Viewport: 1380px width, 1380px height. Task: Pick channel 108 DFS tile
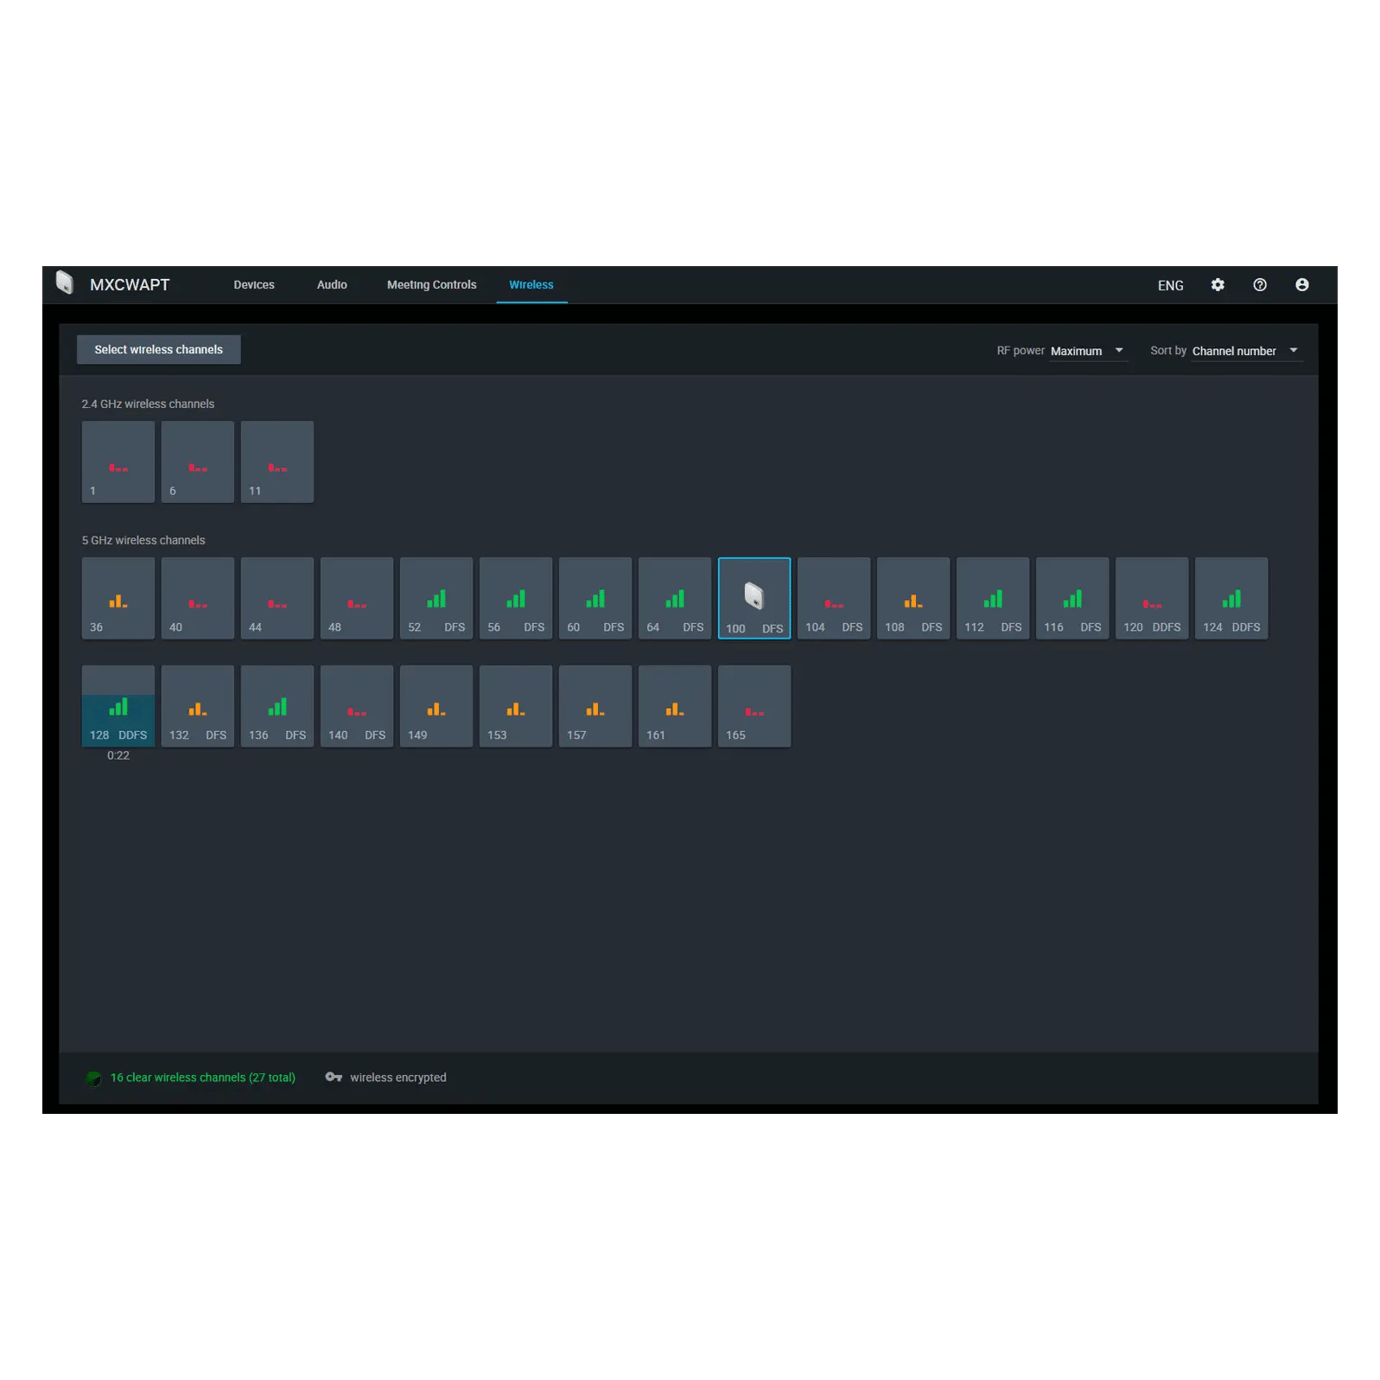[x=913, y=598]
